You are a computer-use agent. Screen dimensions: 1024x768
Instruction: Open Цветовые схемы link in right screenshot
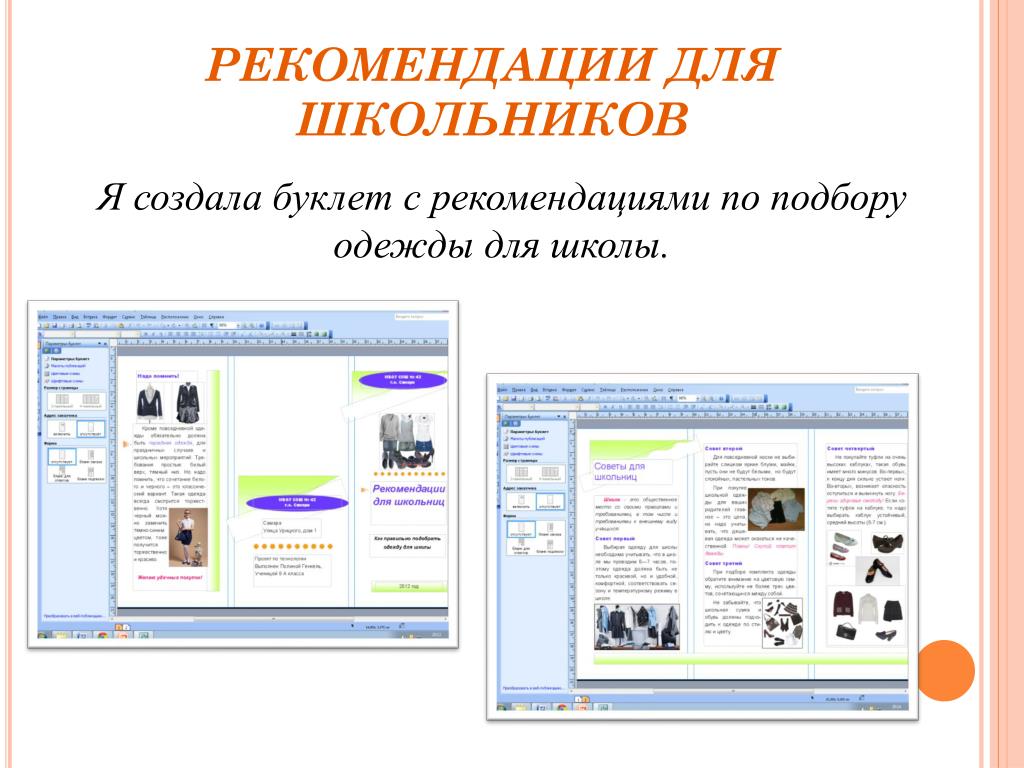(x=524, y=447)
